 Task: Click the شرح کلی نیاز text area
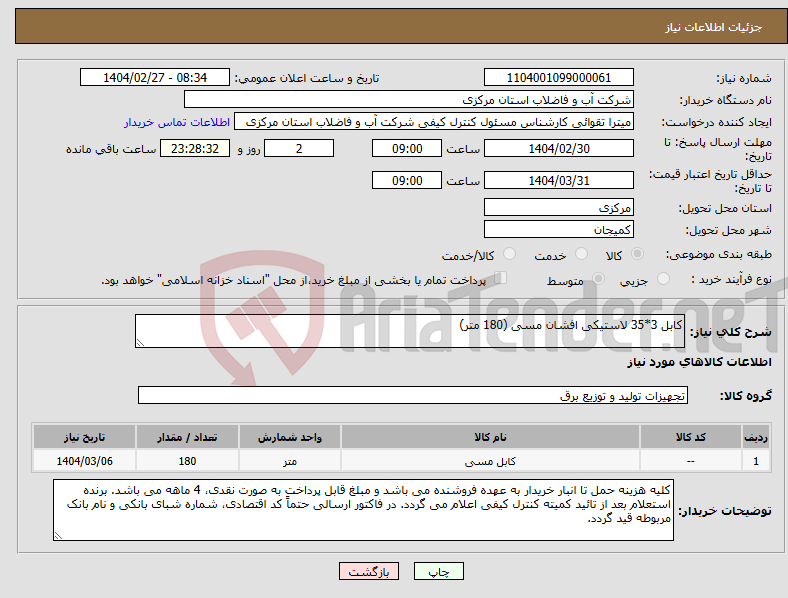point(410,331)
